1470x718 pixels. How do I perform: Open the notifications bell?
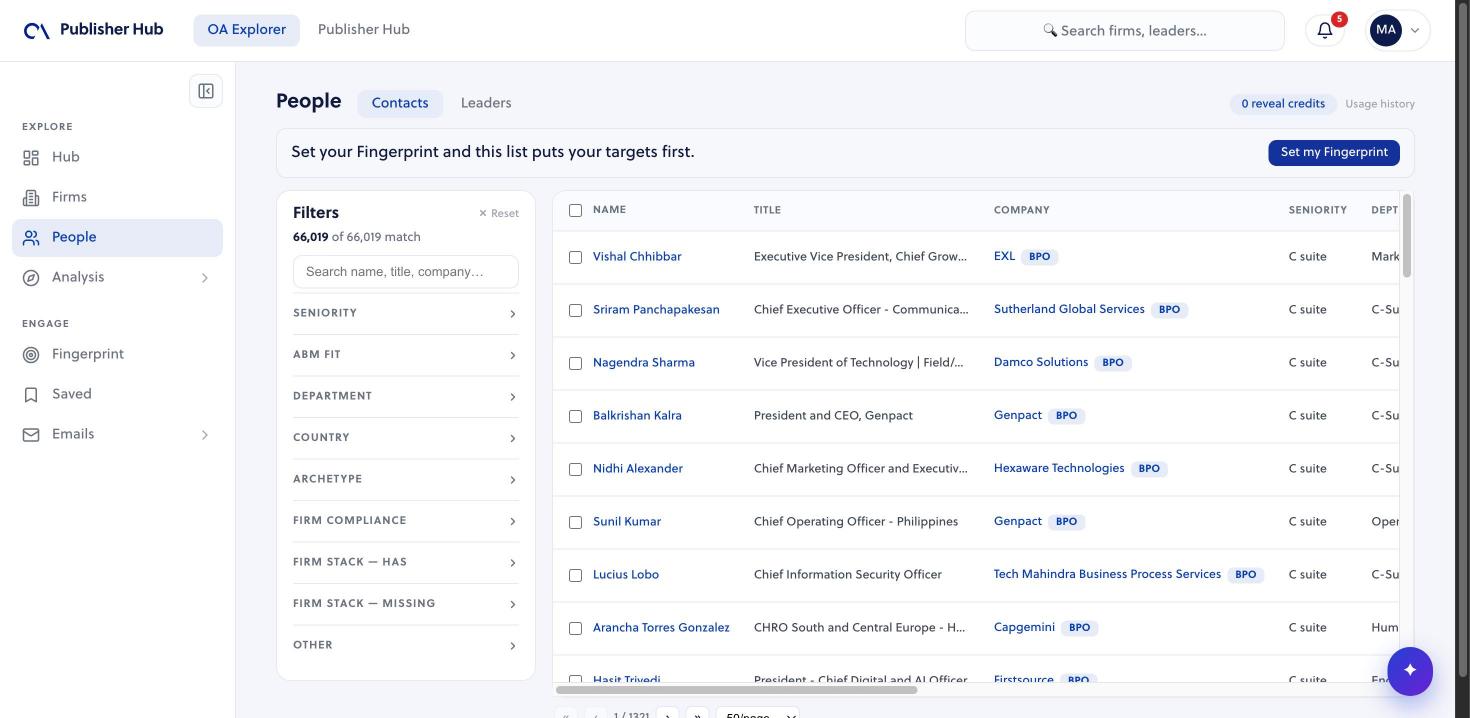click(1325, 30)
